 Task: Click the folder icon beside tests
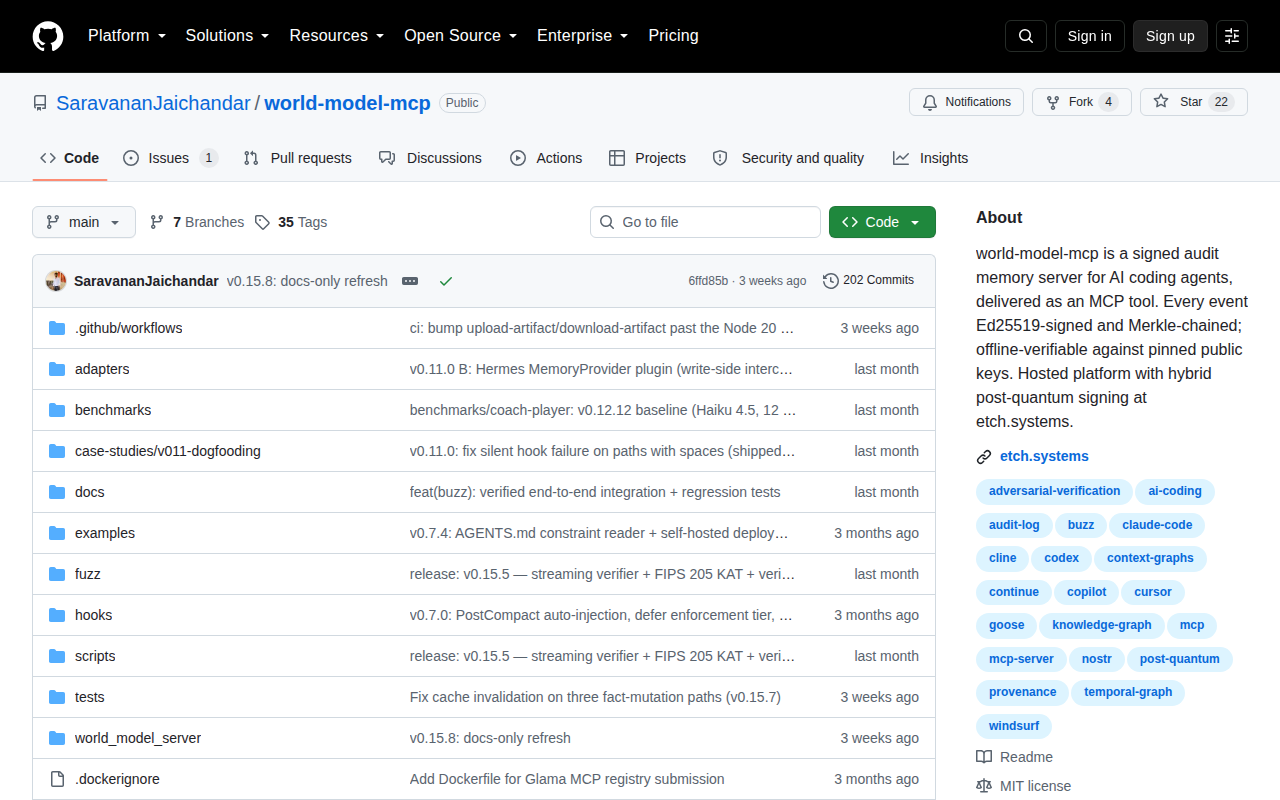coord(57,697)
